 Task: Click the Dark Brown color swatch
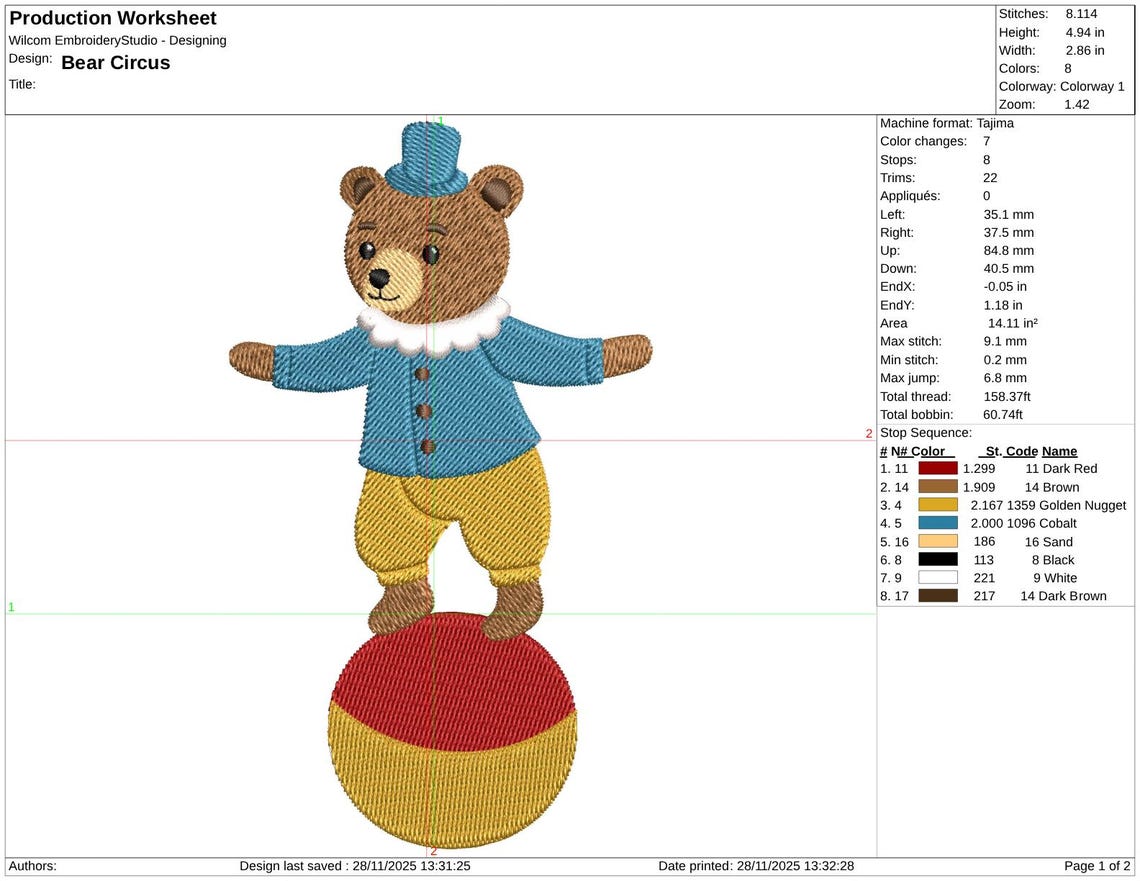(x=938, y=596)
